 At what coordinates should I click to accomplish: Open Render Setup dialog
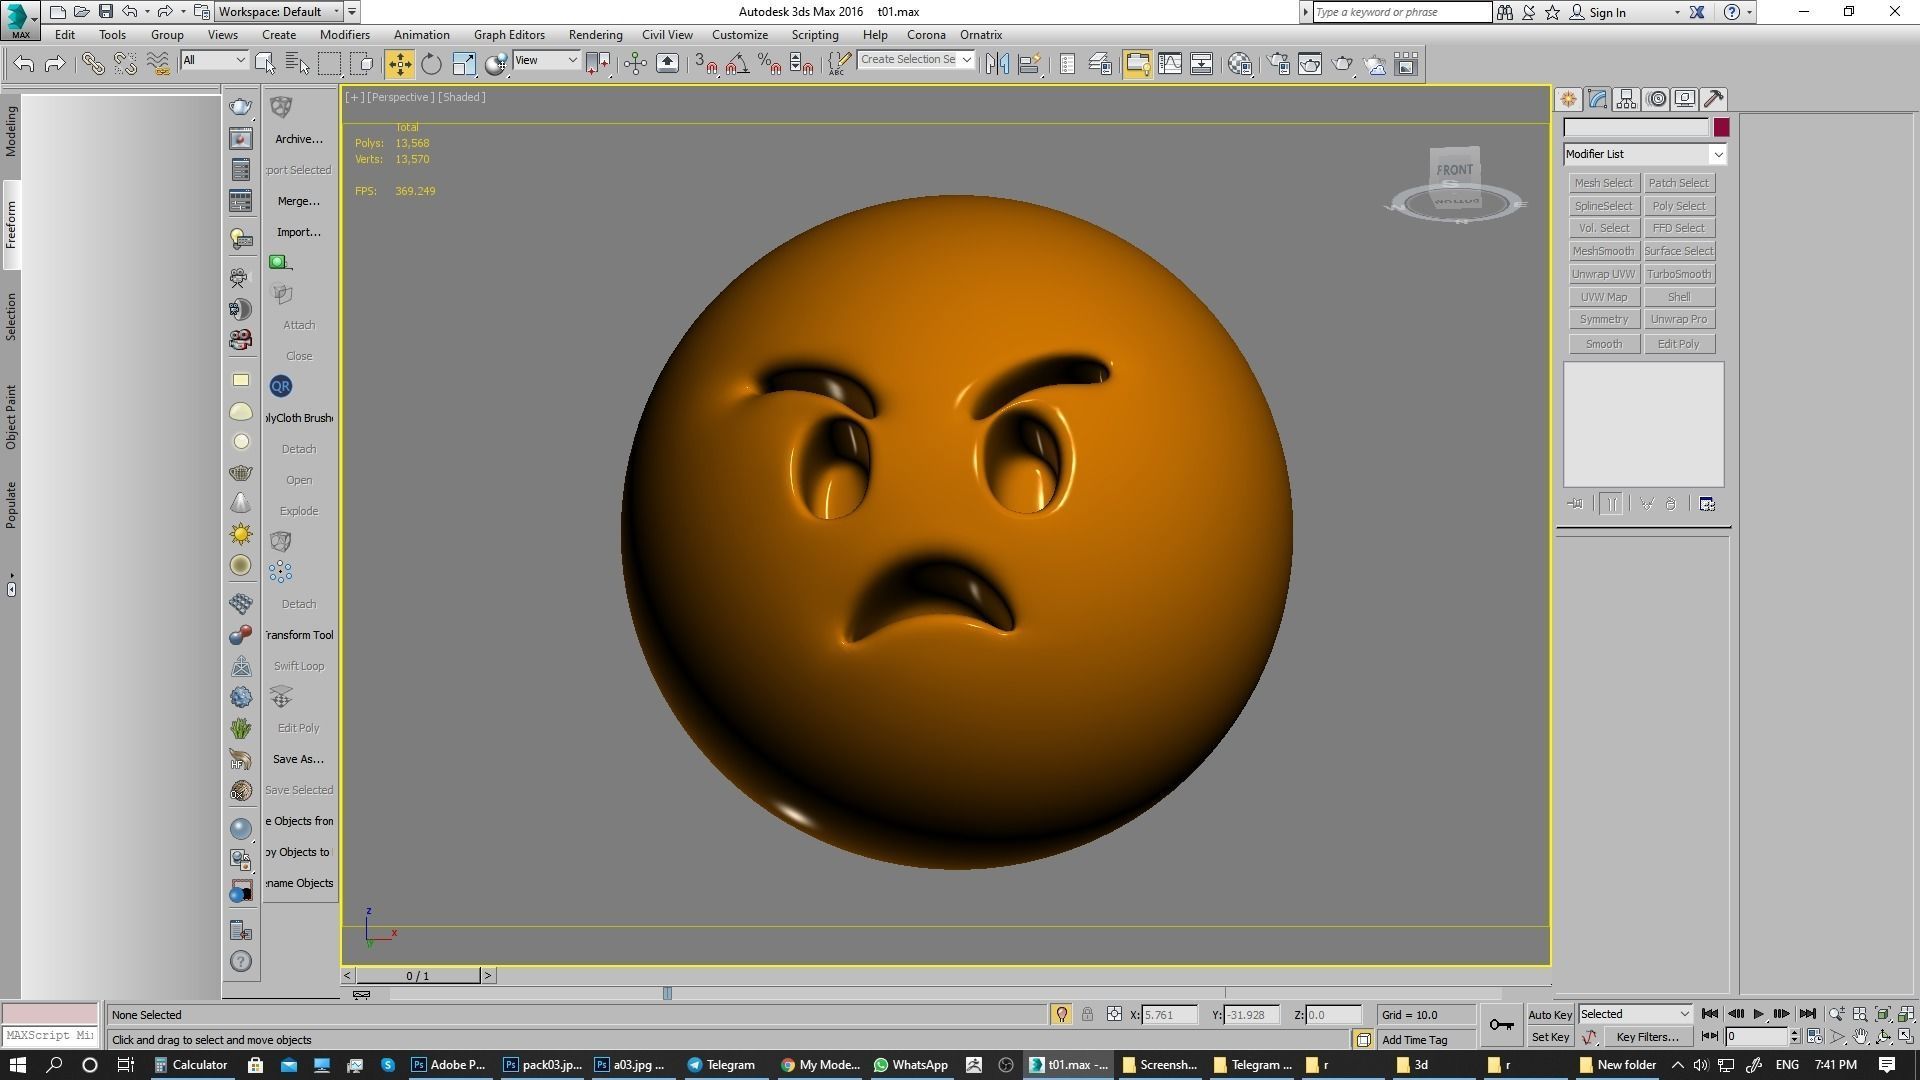(1278, 64)
